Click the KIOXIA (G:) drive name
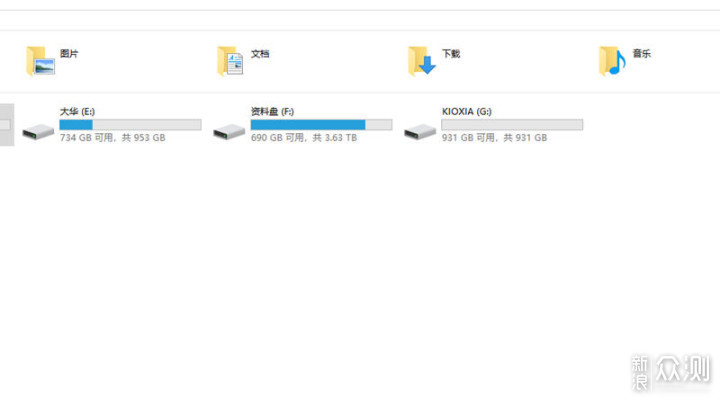Image resolution: width=720 pixels, height=400 pixels. pos(467,111)
